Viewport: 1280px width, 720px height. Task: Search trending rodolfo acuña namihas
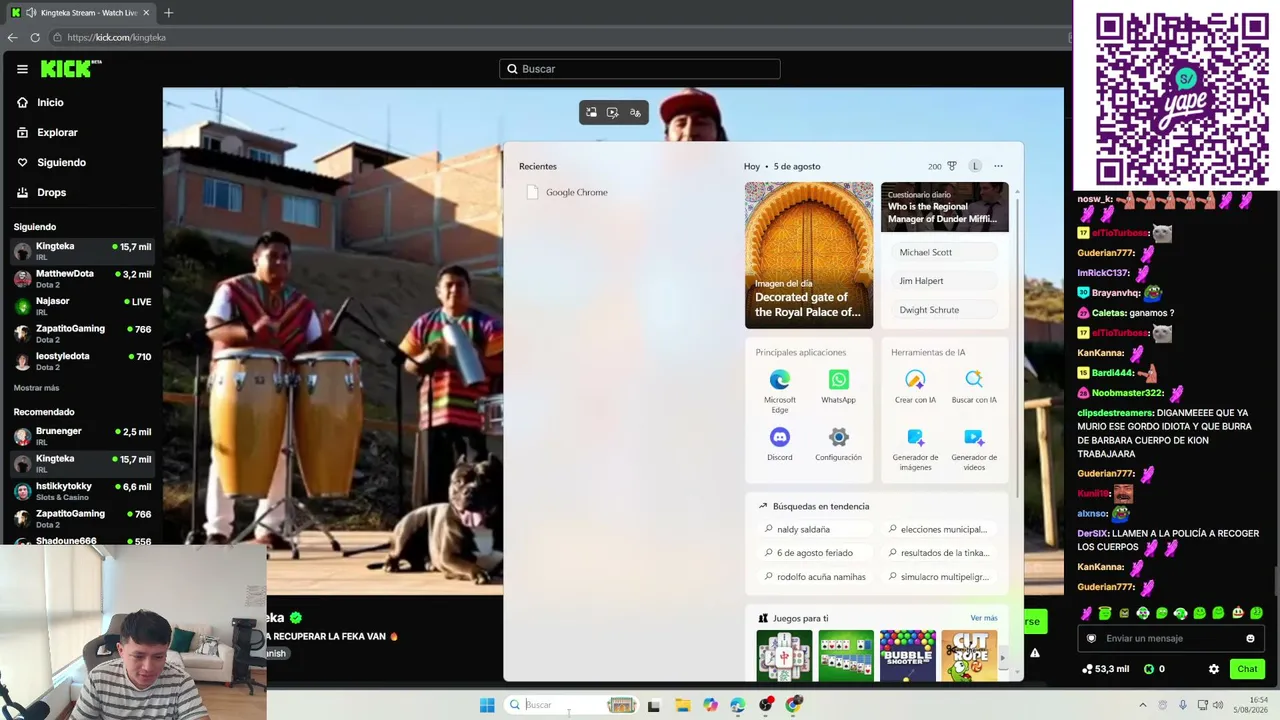(814, 577)
